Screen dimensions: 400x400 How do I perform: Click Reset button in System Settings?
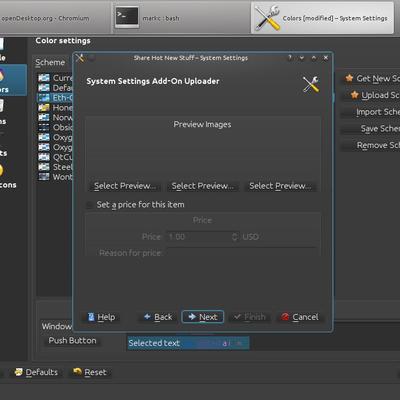click(90, 372)
